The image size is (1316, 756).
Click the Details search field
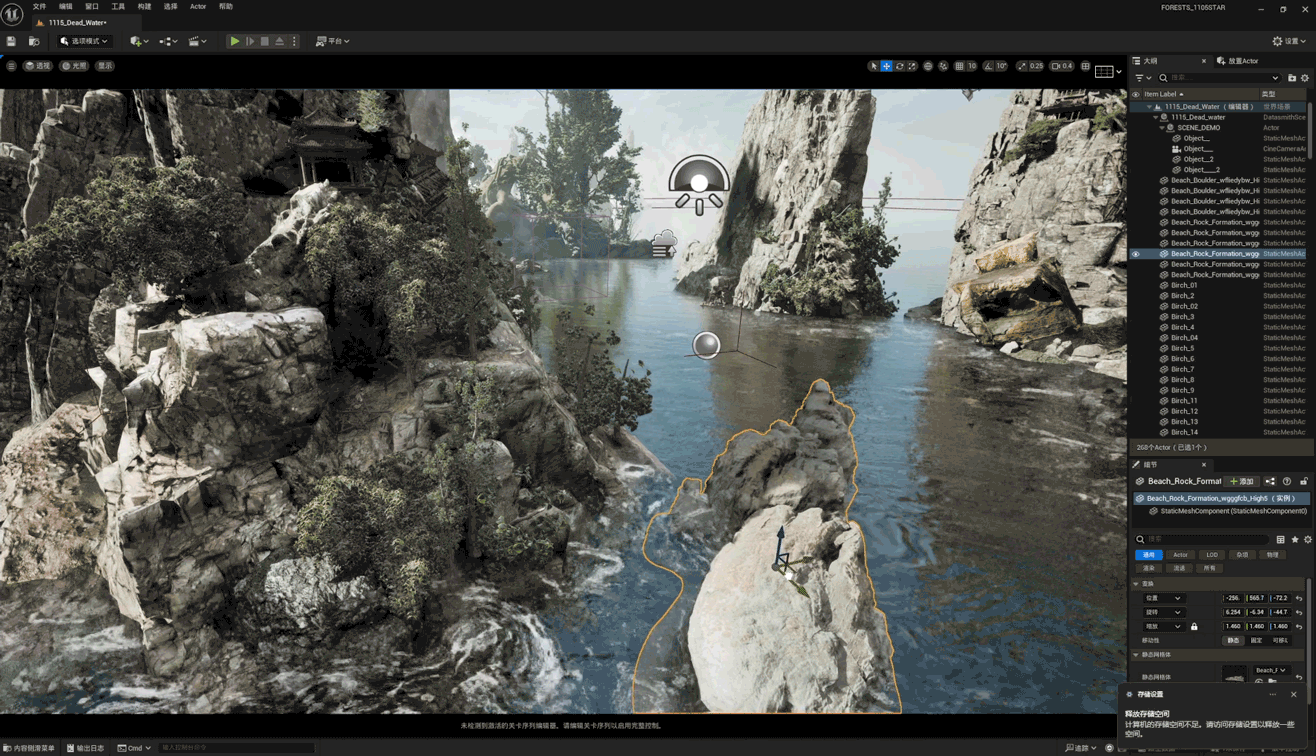[1203, 539]
